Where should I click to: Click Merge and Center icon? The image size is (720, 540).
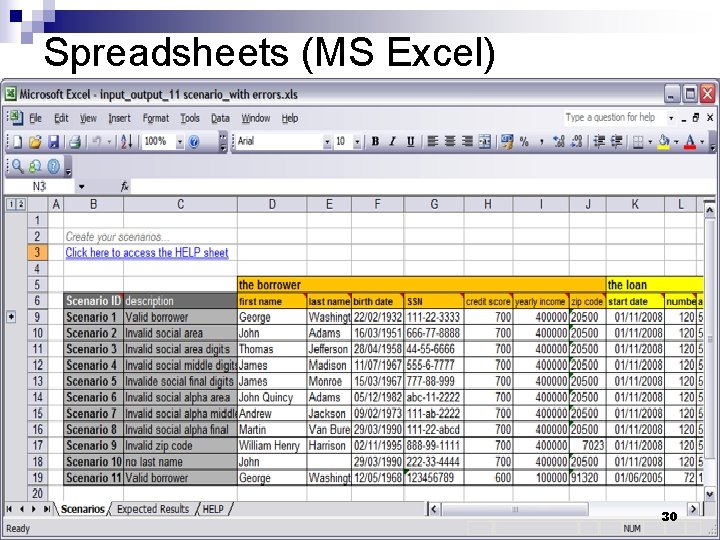click(x=484, y=141)
